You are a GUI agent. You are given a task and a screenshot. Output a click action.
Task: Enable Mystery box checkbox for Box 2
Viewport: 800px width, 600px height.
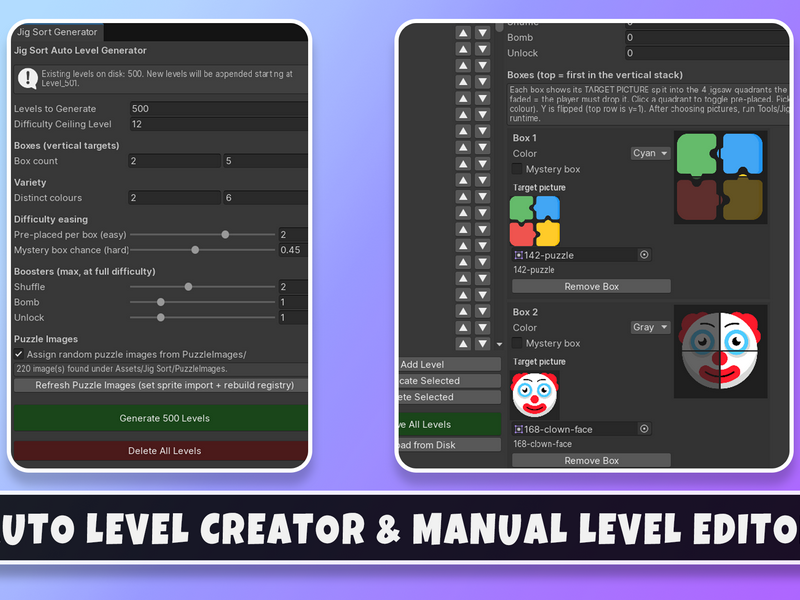[x=517, y=343]
